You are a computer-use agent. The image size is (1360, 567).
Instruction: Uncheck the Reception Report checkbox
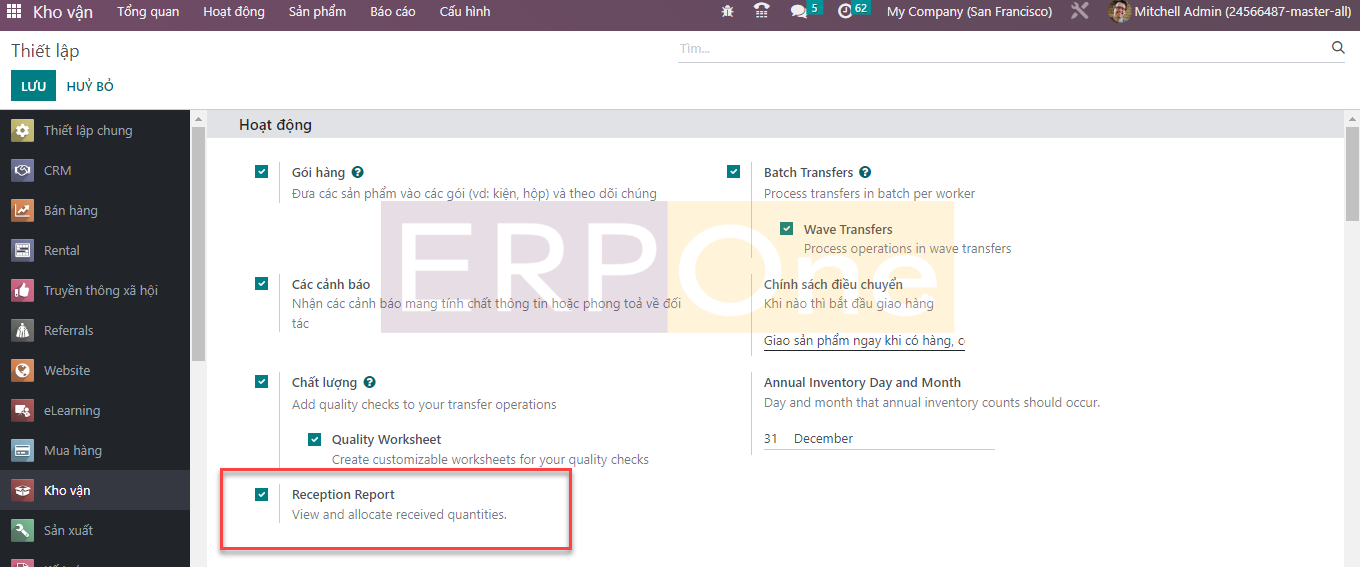262,494
